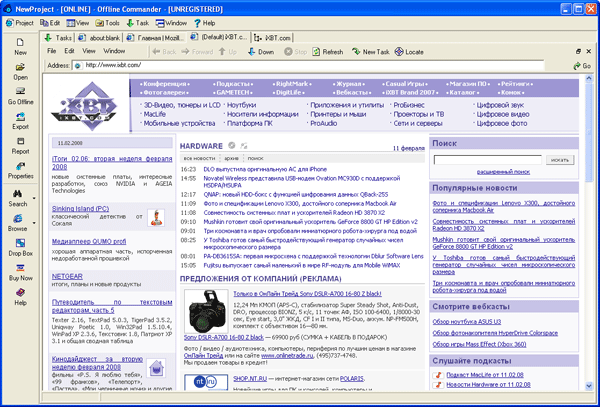Open the SHOP.NT.RU store link
The image size is (600, 407).
pyautogui.click(x=250, y=379)
